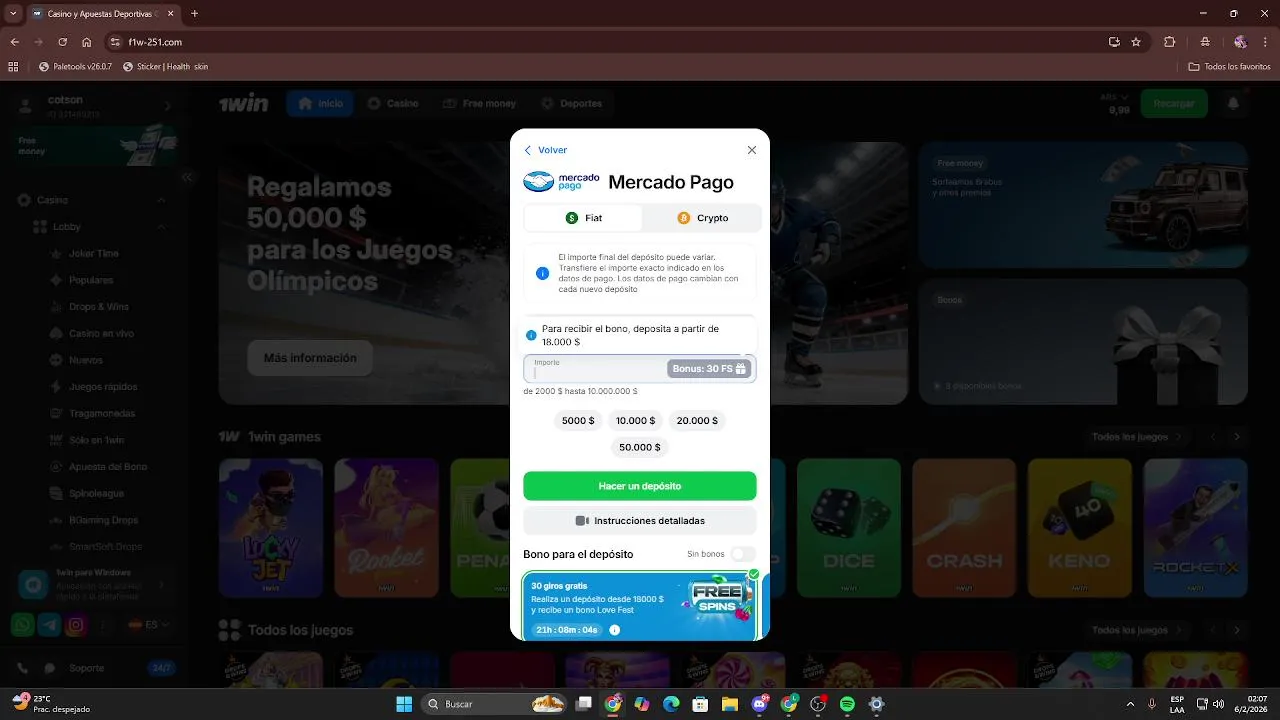The width and height of the screenshot is (1280, 720).
Task: Click Más información on the banner
Action: point(310,358)
